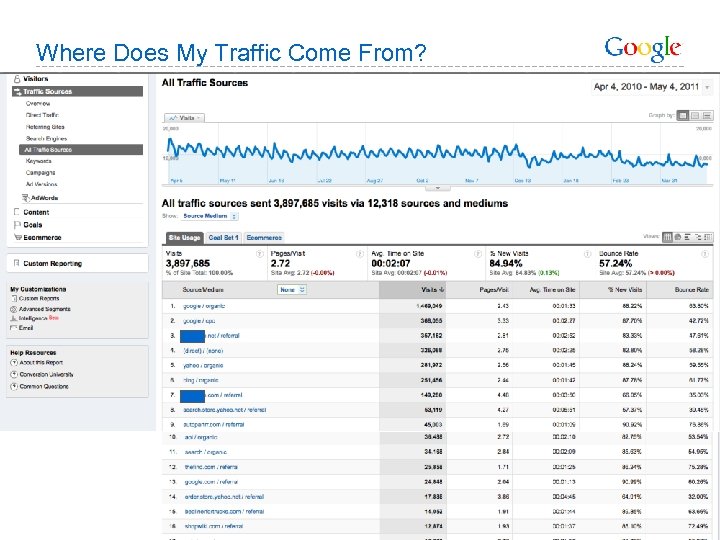720x540 pixels.
Task: Open Ad Versions in the sidebar
Action: (41, 184)
